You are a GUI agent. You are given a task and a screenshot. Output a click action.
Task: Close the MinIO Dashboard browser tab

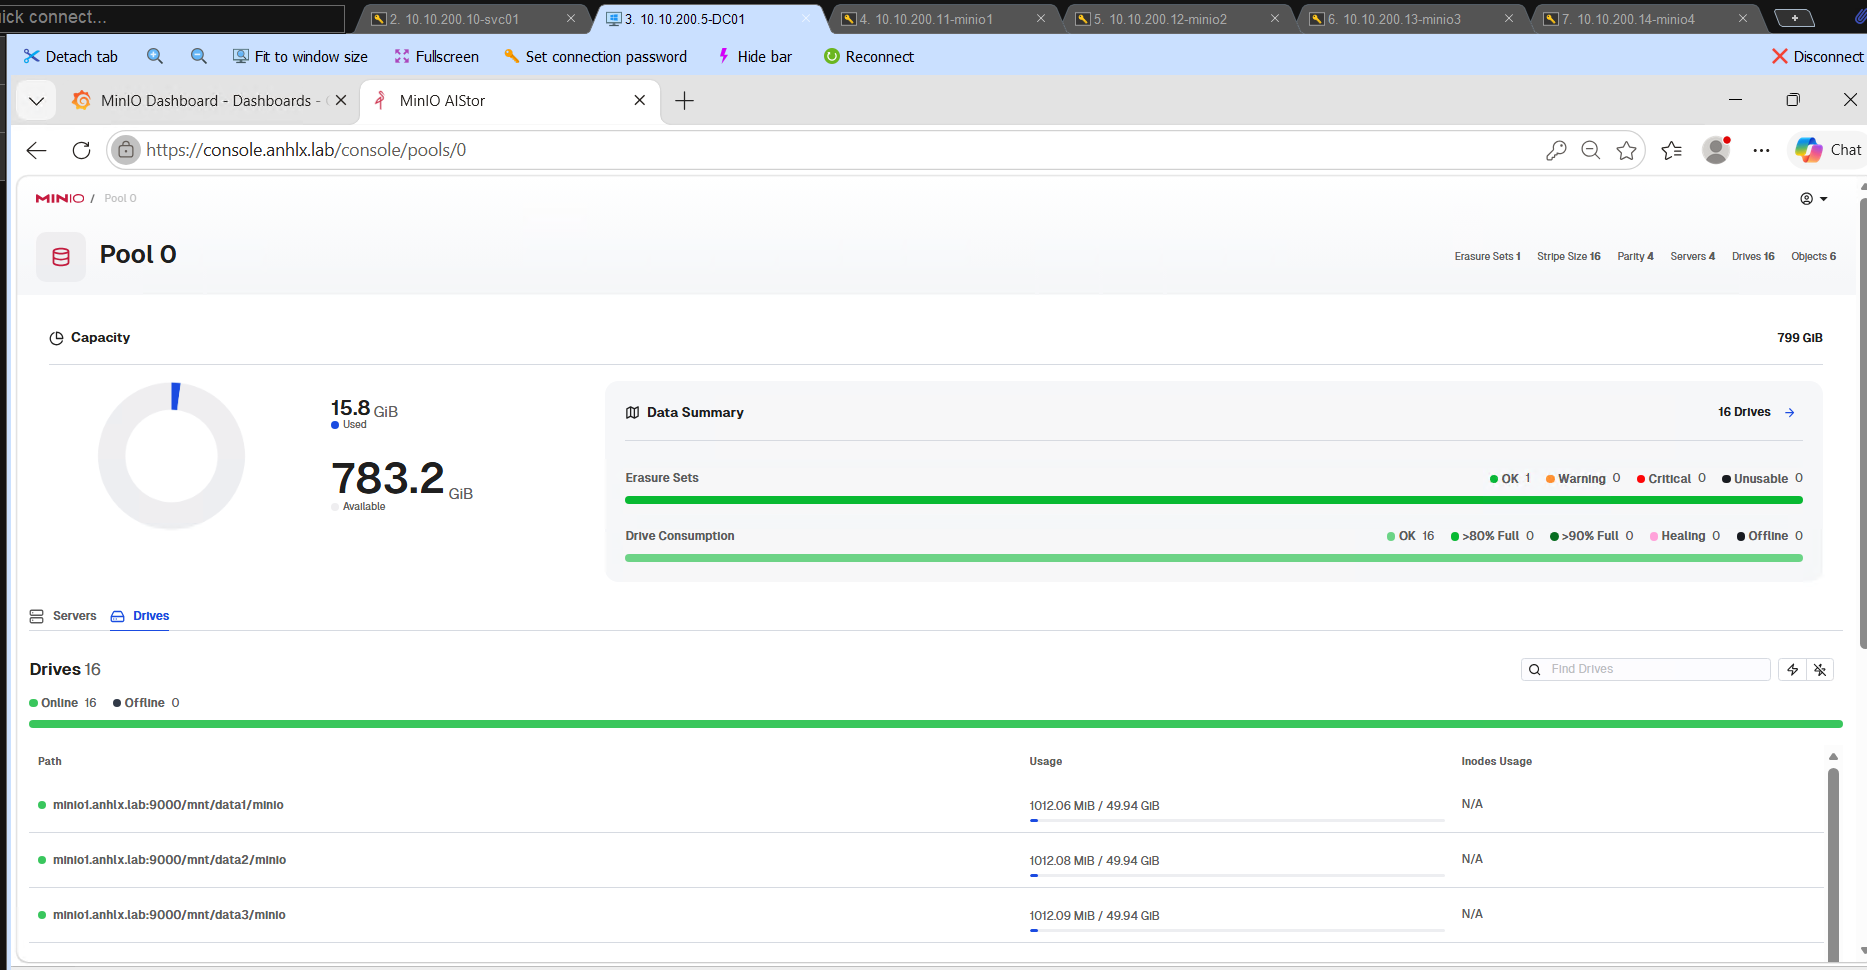pos(341,100)
